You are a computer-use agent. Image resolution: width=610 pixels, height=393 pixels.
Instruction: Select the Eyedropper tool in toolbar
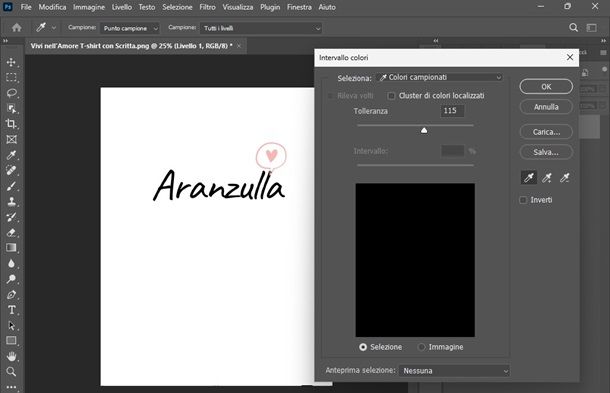(11, 155)
